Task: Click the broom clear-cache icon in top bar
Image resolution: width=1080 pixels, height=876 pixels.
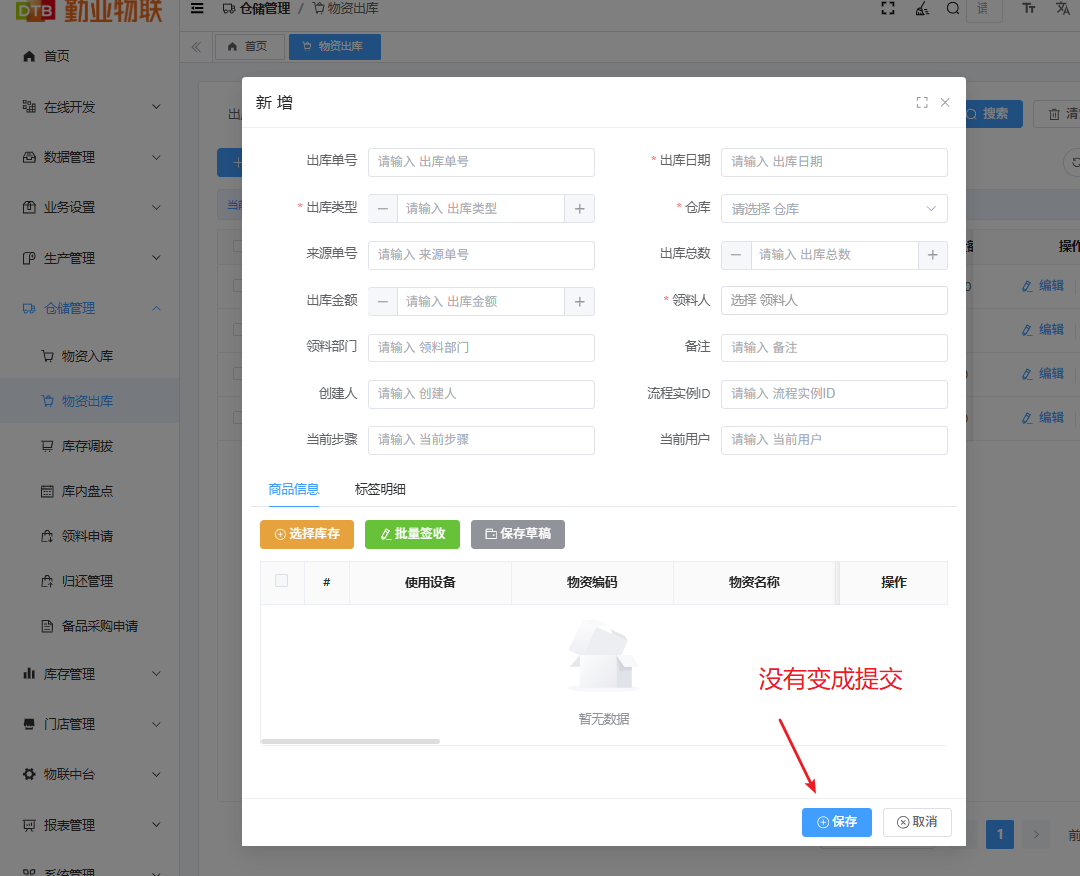Action: click(922, 8)
